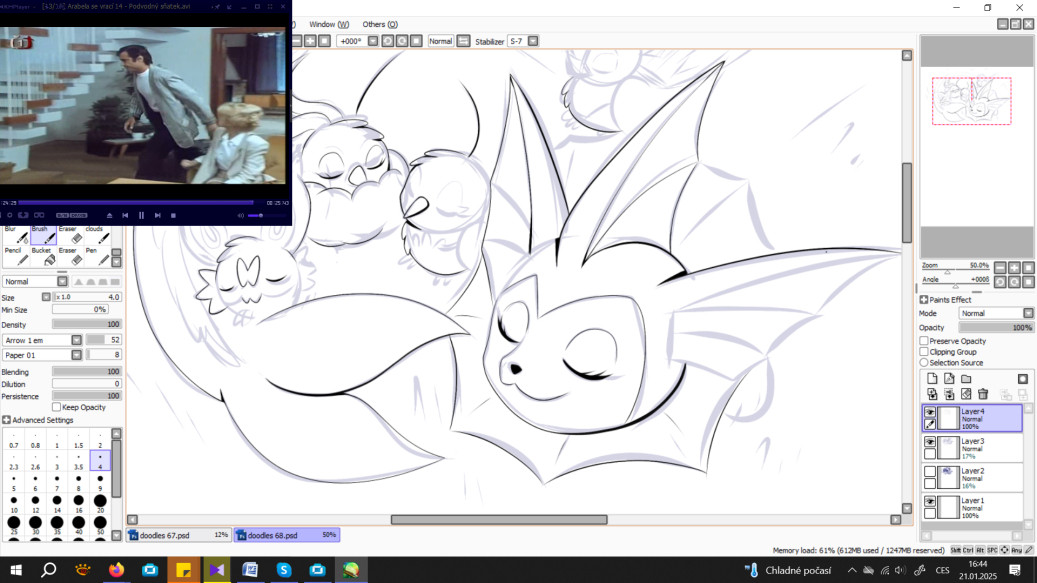Create a new layer folder

[966, 379]
